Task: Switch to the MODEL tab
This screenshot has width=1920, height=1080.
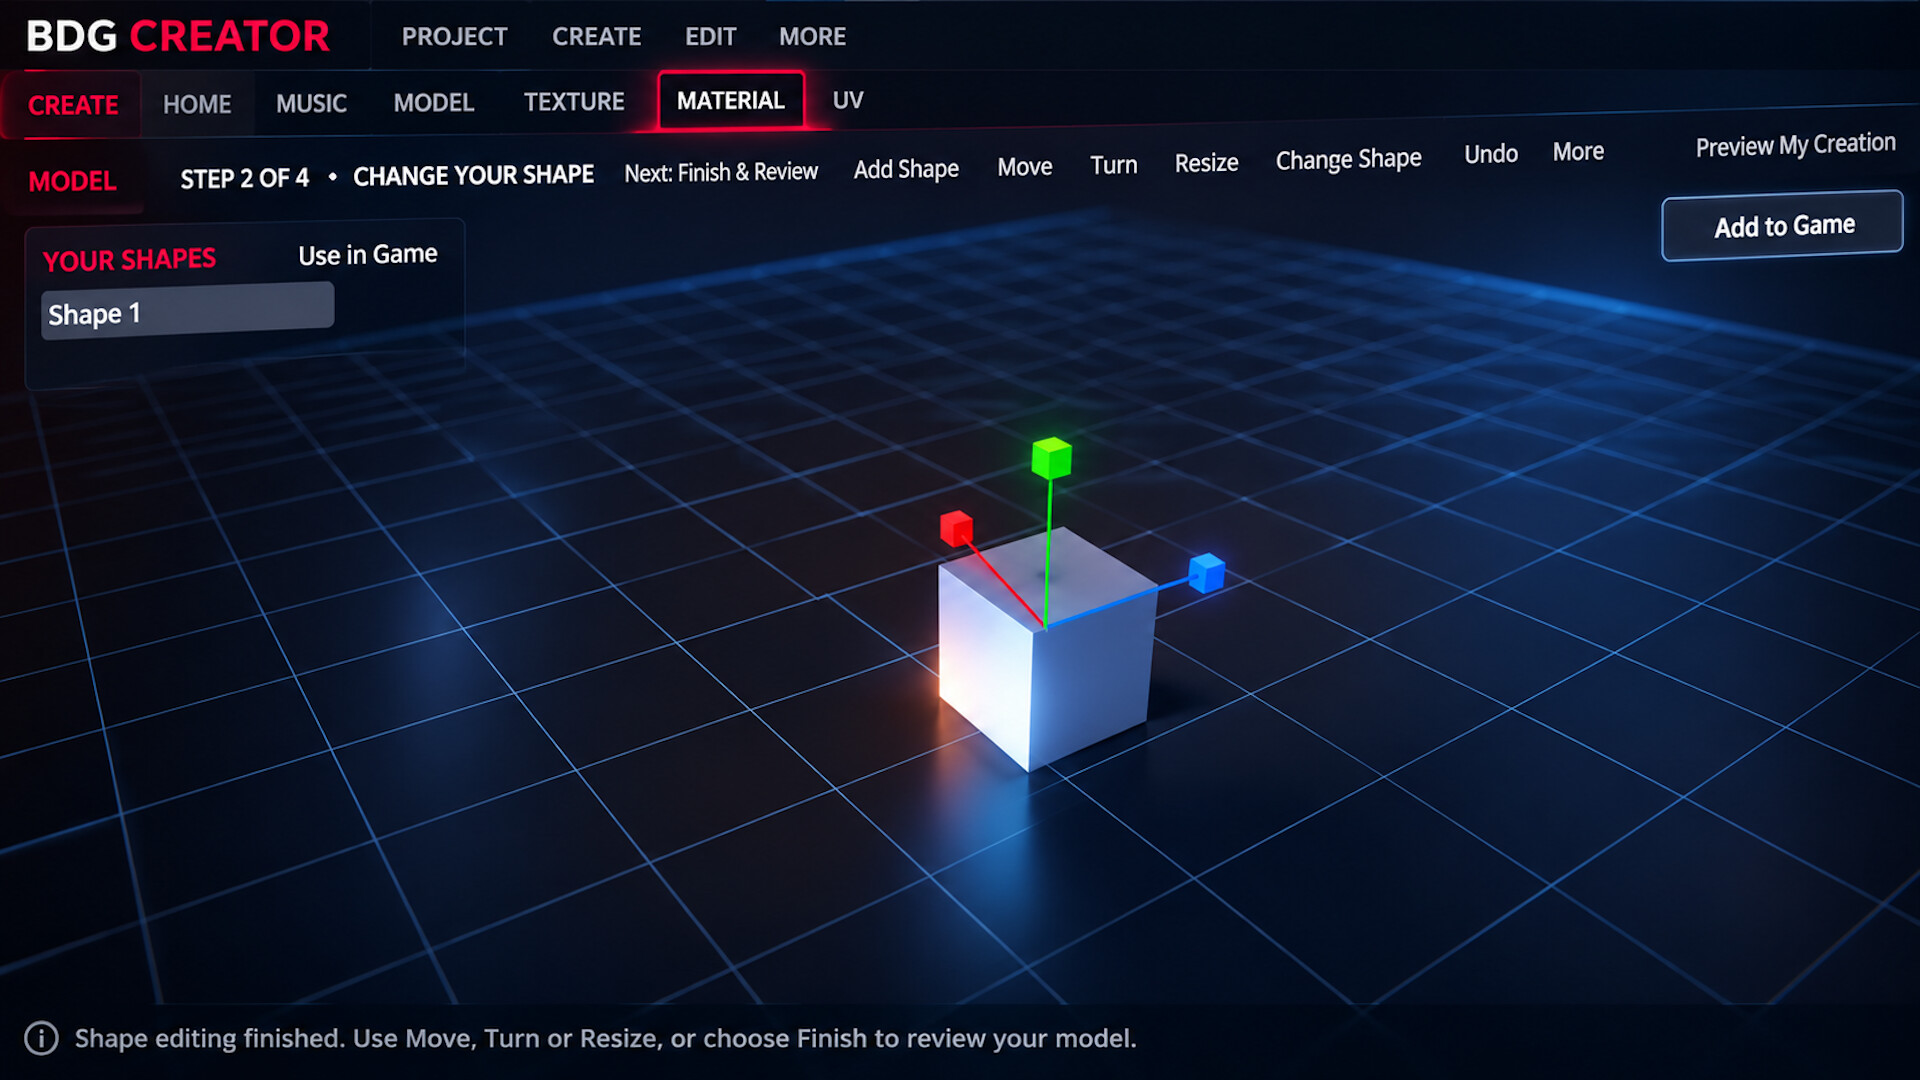Action: pyautogui.click(x=434, y=102)
